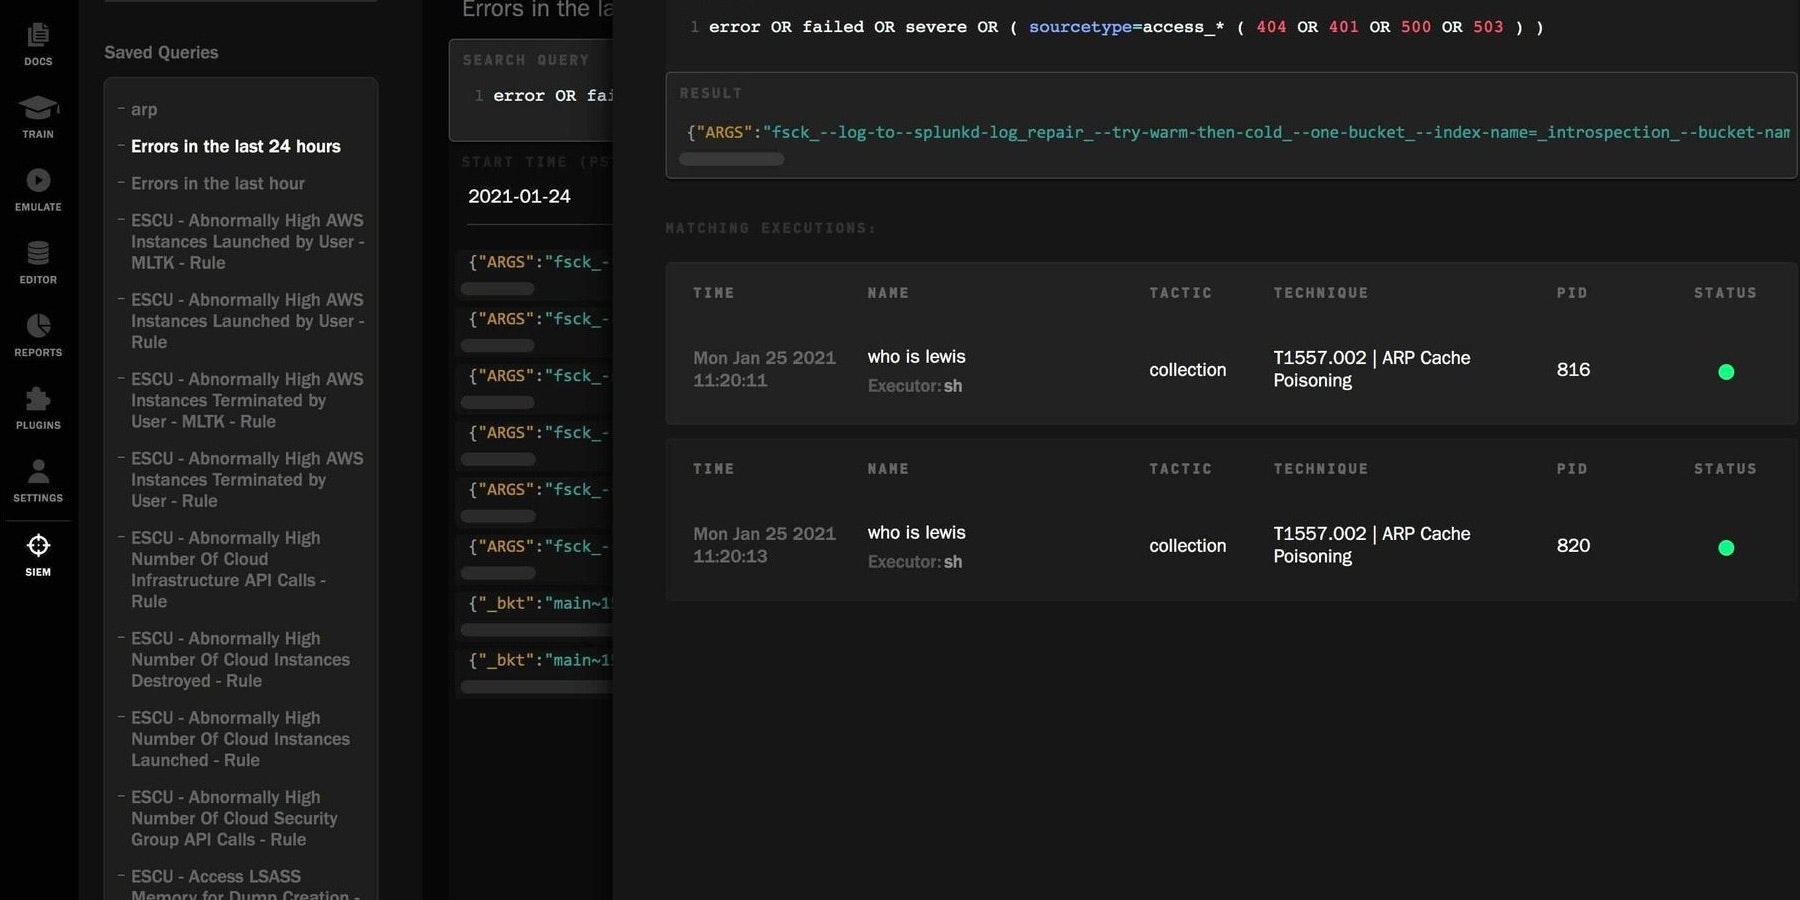This screenshot has height=900, width=1800.
Task: Click T1557.002 ARP Cache Poisoning in PID 816 row
Action: [x=1371, y=369]
